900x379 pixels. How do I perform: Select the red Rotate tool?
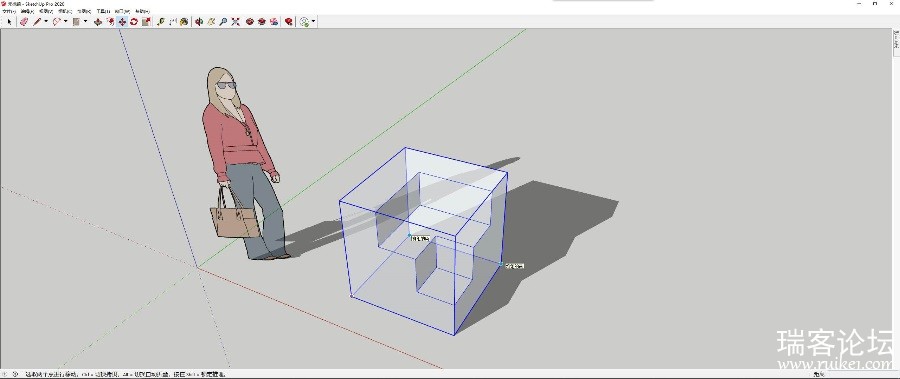134,22
